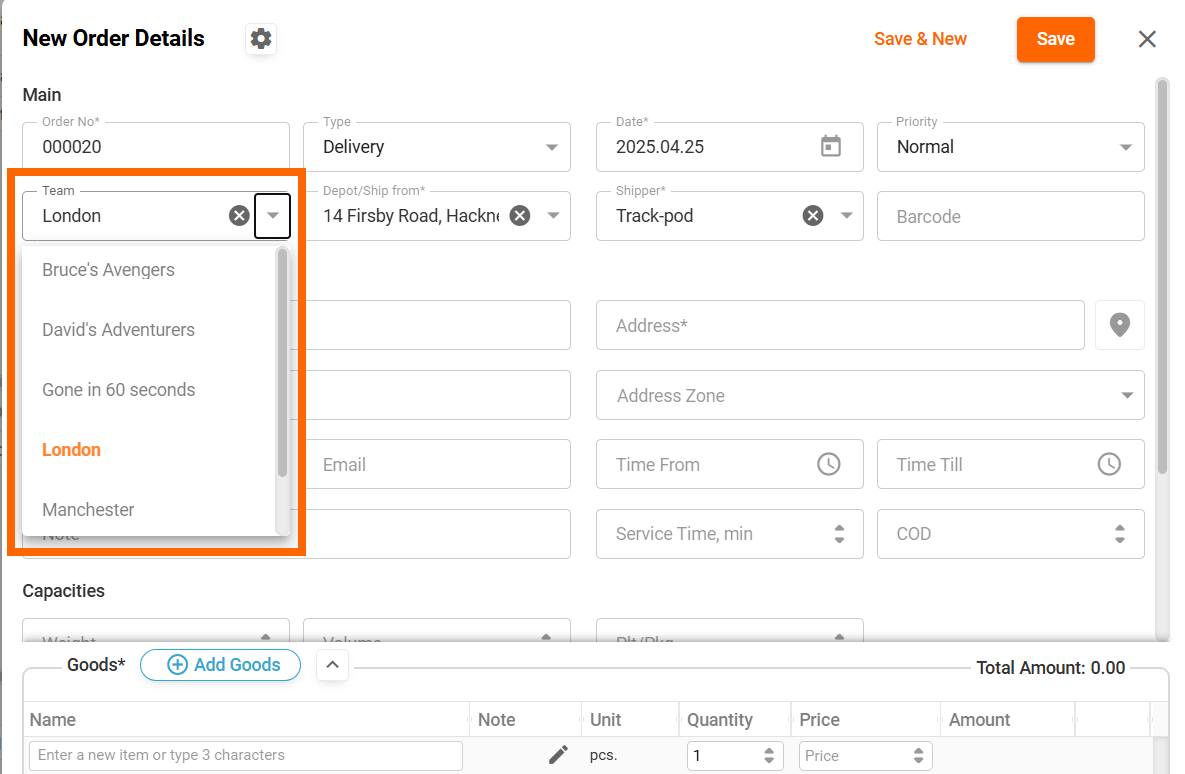1185x774 pixels.
Task: Select Manchester from the team list
Action: (88, 509)
